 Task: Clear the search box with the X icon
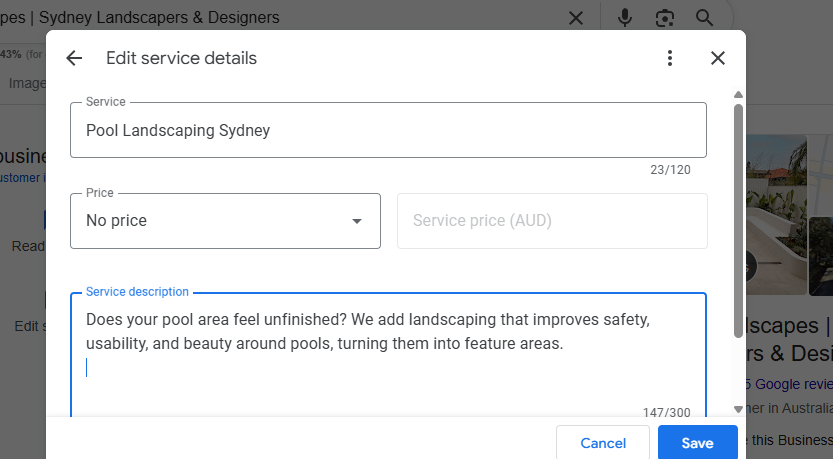576,18
